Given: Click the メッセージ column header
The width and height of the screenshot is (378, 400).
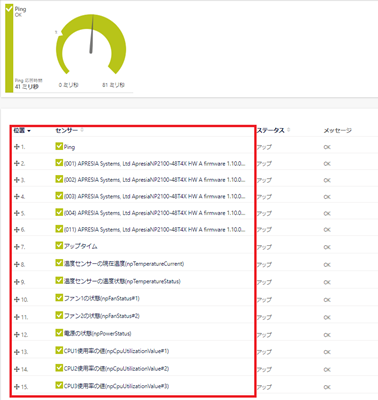Looking at the screenshot, I should [x=337, y=130].
